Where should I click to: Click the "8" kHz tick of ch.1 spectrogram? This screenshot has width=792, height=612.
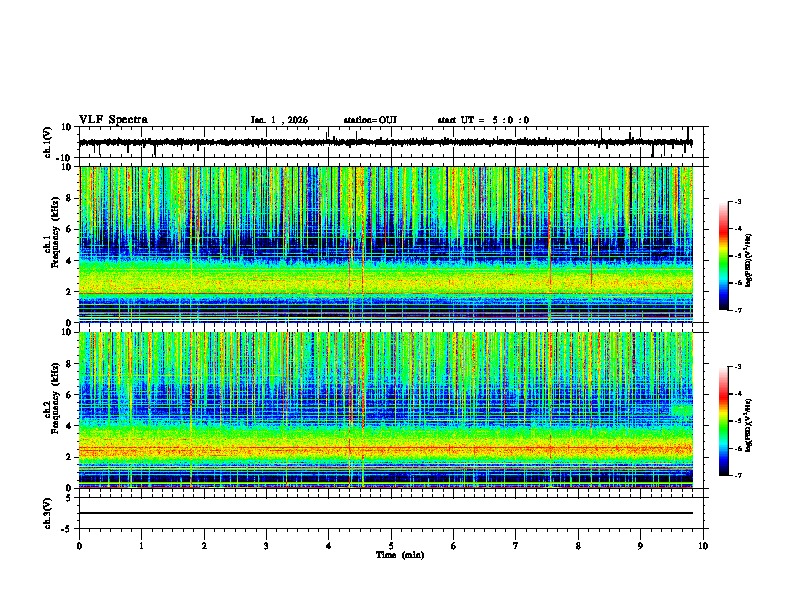(x=69, y=198)
